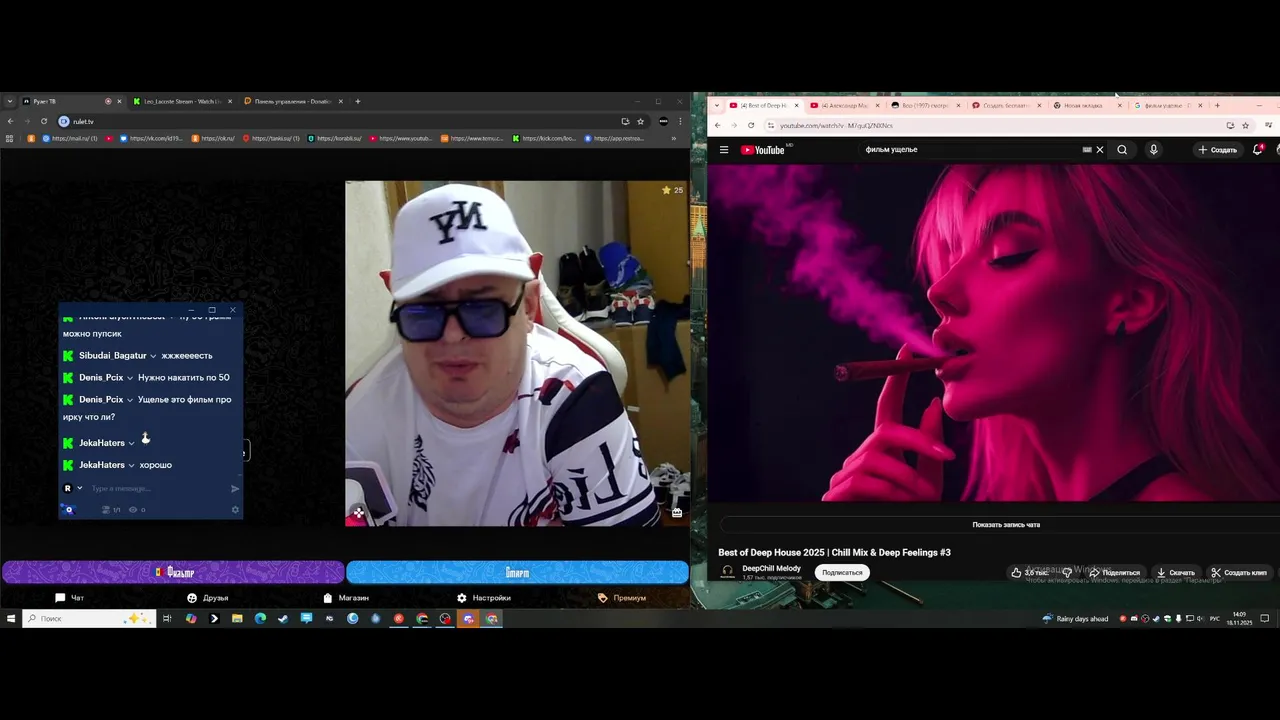Open the Rainy days ahead weather widget
Screen dimensions: 1280x720
pos(1075,619)
